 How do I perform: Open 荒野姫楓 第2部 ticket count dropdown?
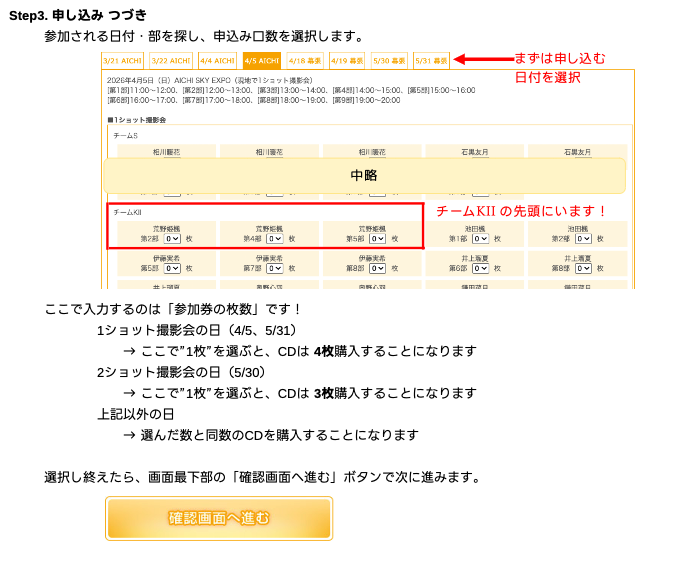coord(172,239)
